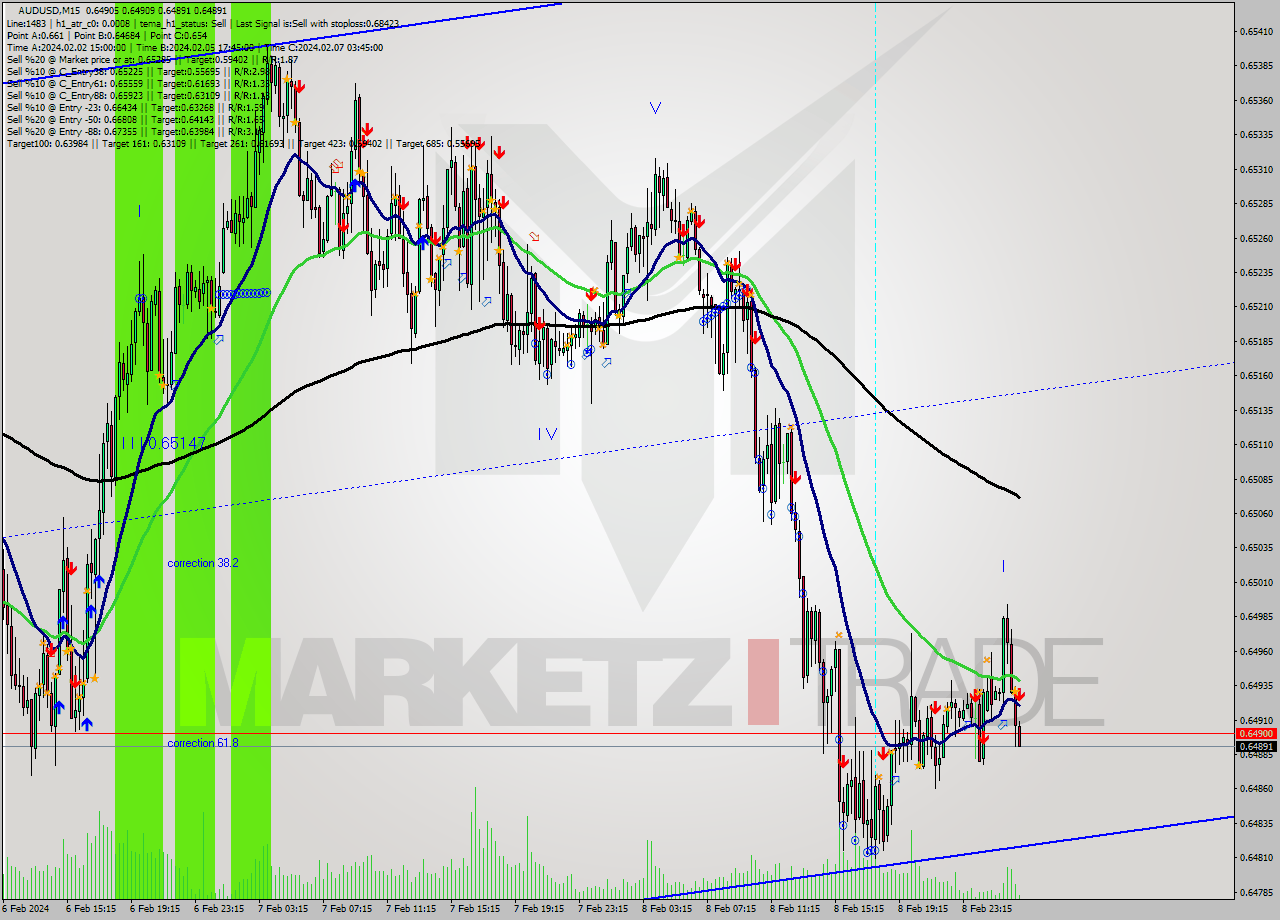This screenshot has height=920, width=1280.
Task: Click the 0.65410 price axis label
Action: coord(1257,31)
